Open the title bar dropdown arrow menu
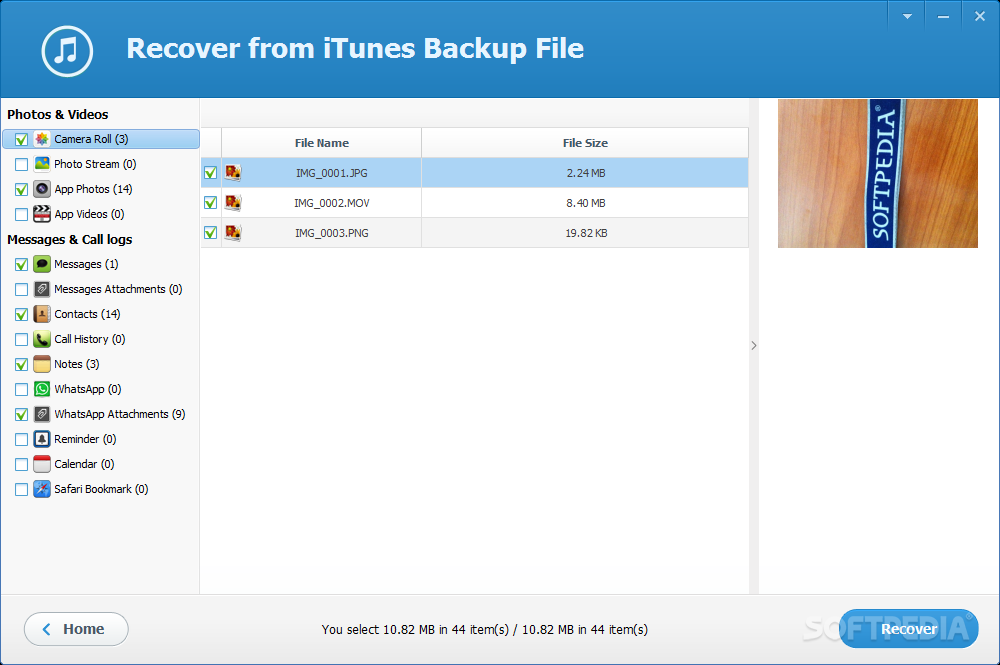This screenshot has width=1000, height=665. (x=907, y=17)
